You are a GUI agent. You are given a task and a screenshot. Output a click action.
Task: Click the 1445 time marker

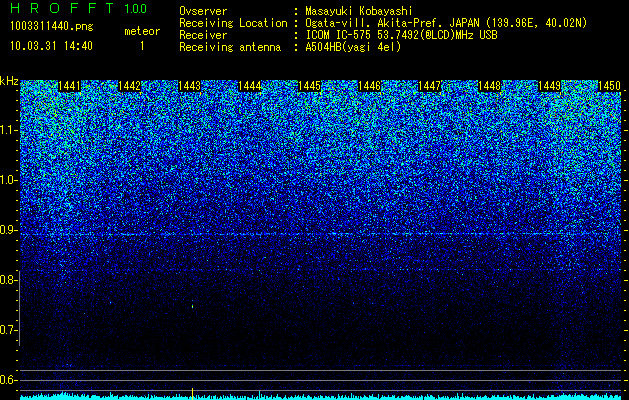310,86
